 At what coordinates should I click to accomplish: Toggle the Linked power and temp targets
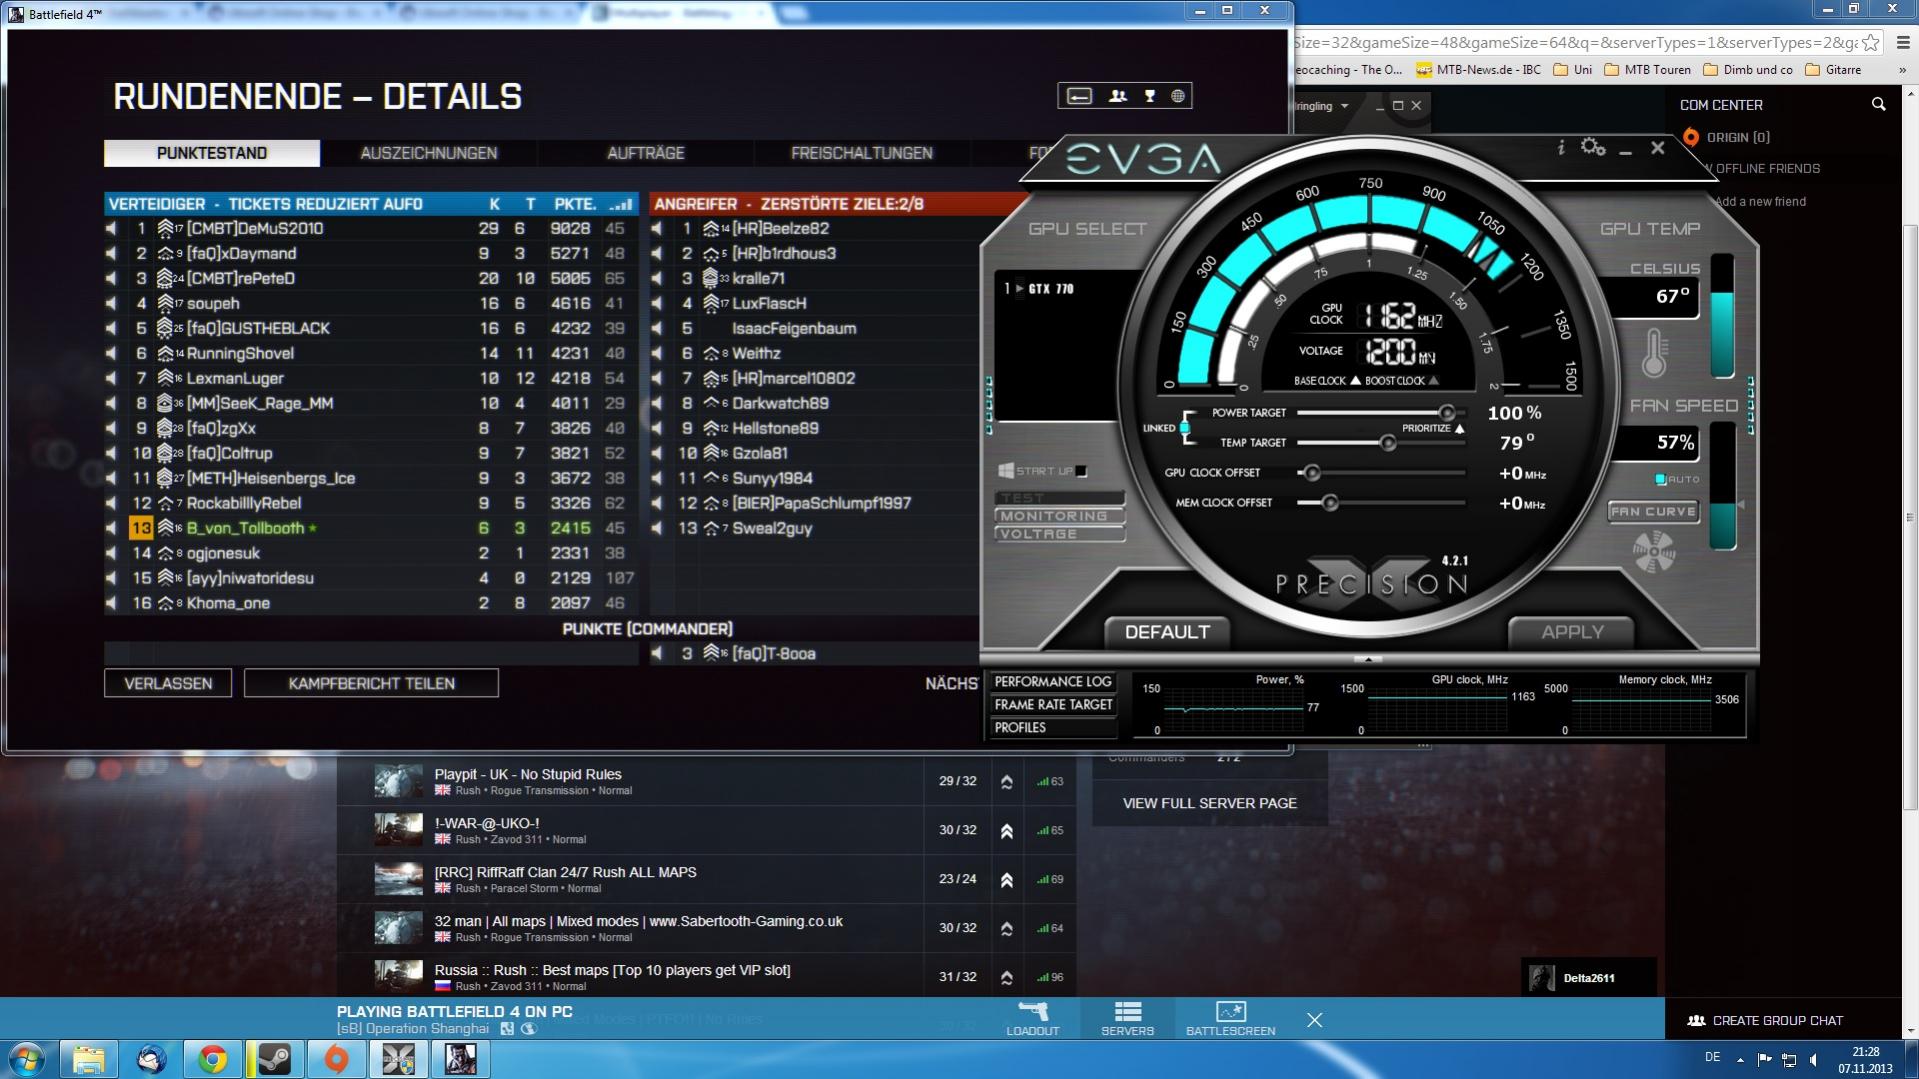tap(1185, 428)
